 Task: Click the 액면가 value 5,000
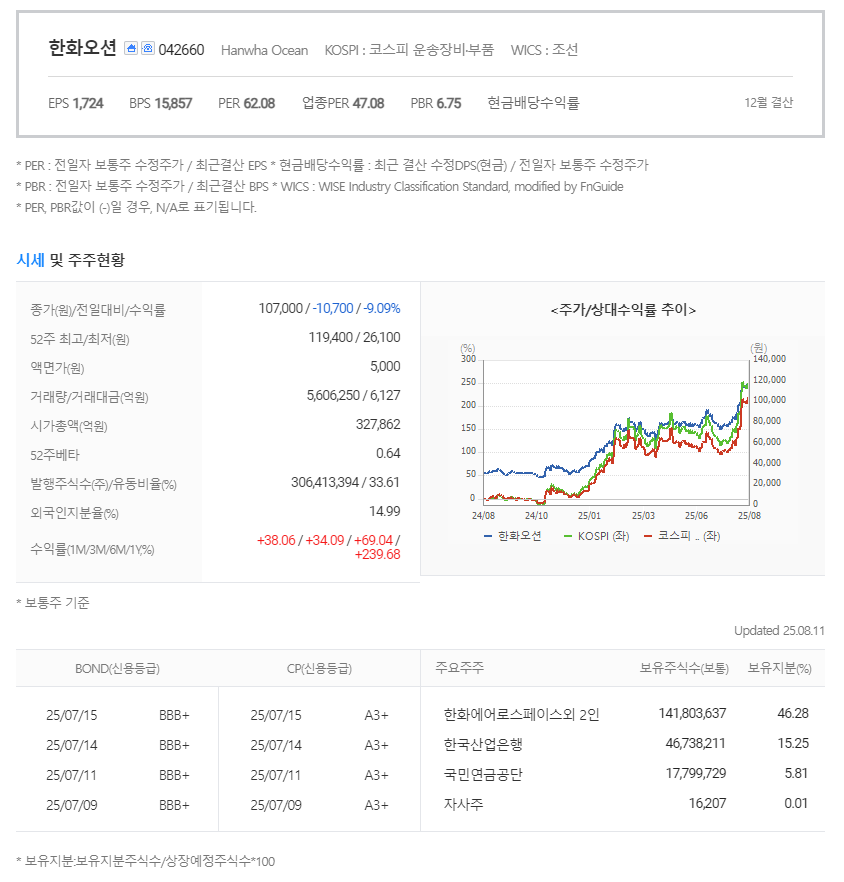[x=385, y=367]
